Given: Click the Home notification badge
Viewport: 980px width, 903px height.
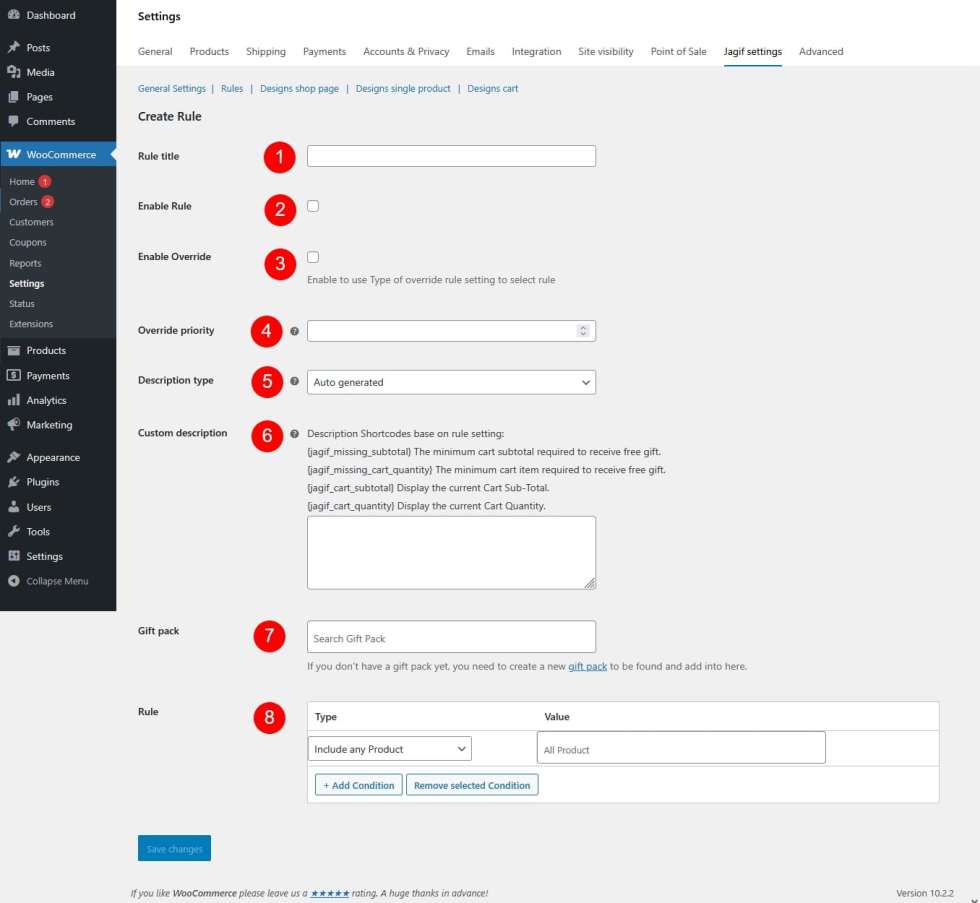Looking at the screenshot, I should (44, 181).
